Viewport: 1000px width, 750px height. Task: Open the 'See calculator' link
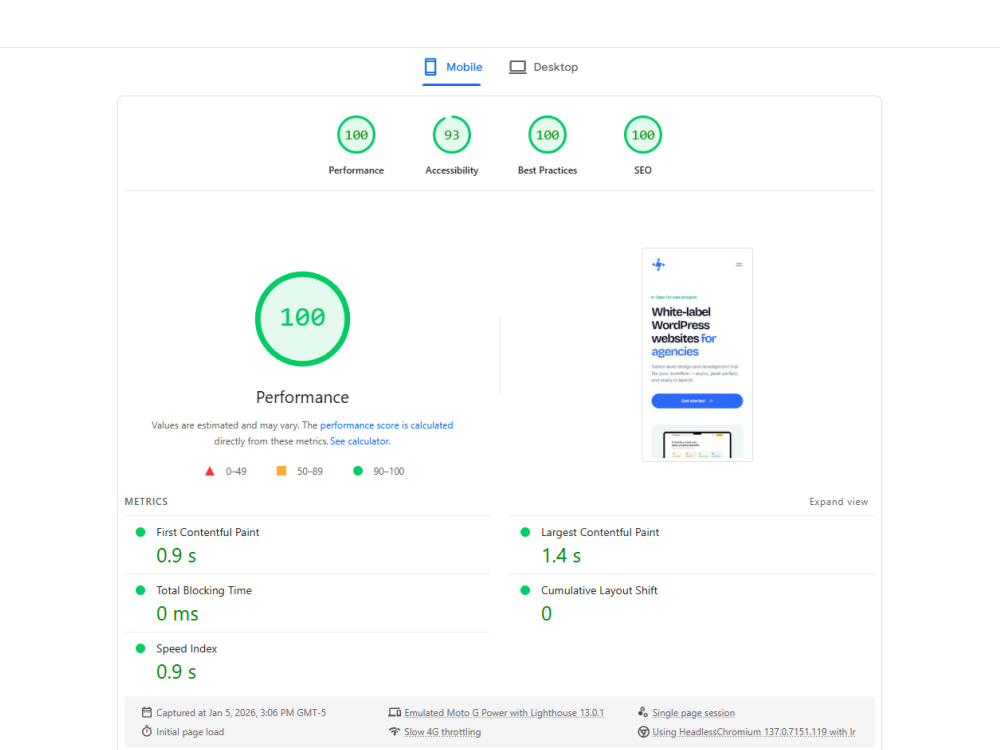[360, 441]
